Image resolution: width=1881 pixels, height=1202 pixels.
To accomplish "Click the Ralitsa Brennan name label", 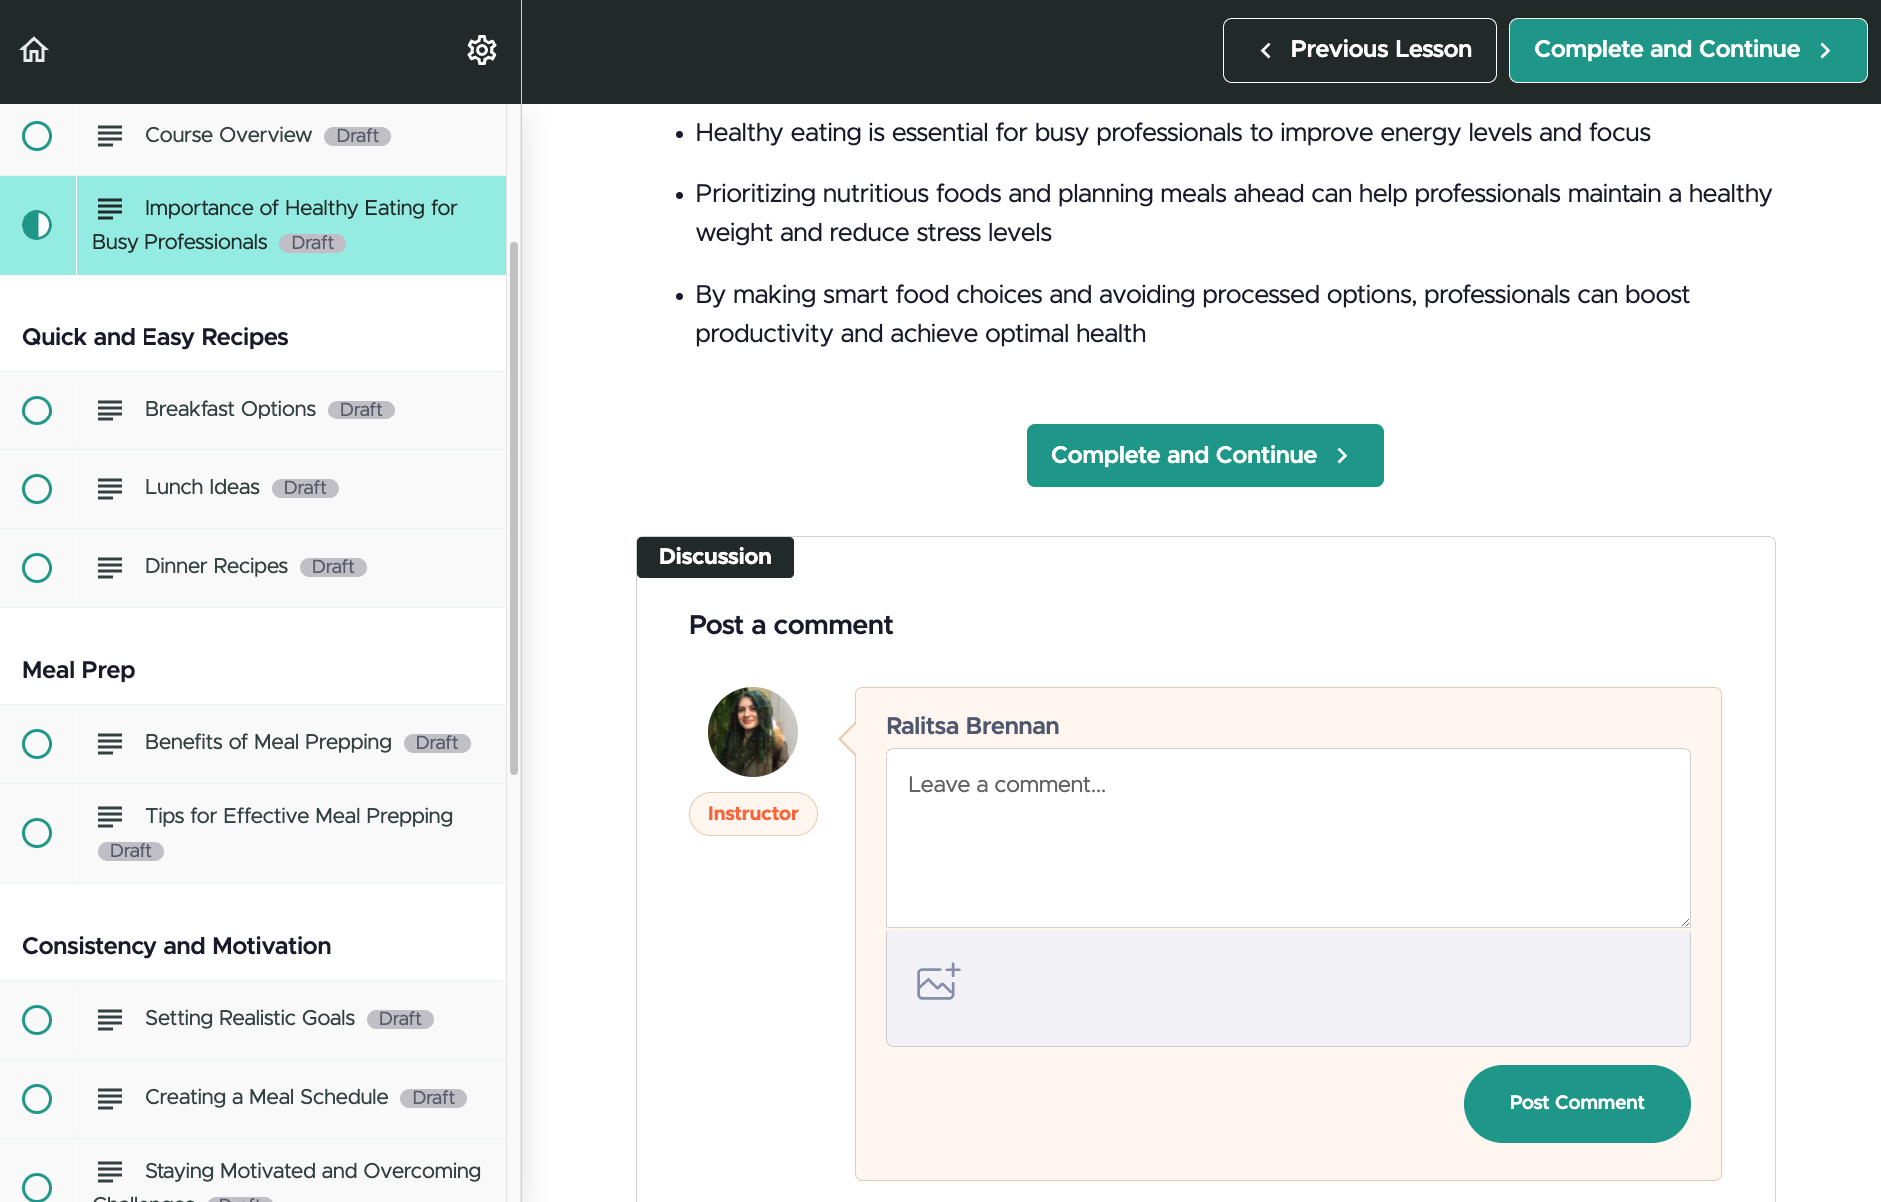I will click(972, 726).
